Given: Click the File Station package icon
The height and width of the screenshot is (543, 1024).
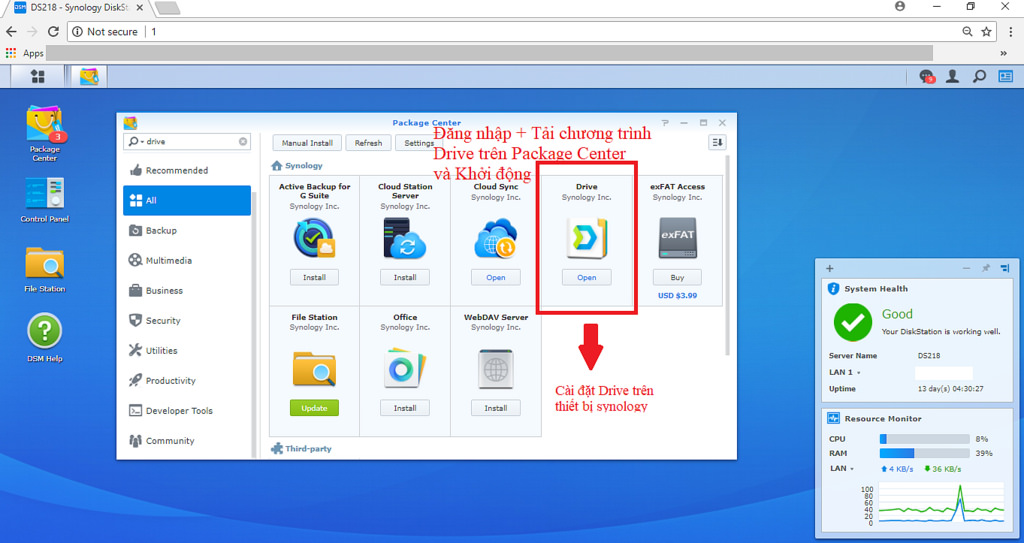Looking at the screenshot, I should [x=314, y=369].
